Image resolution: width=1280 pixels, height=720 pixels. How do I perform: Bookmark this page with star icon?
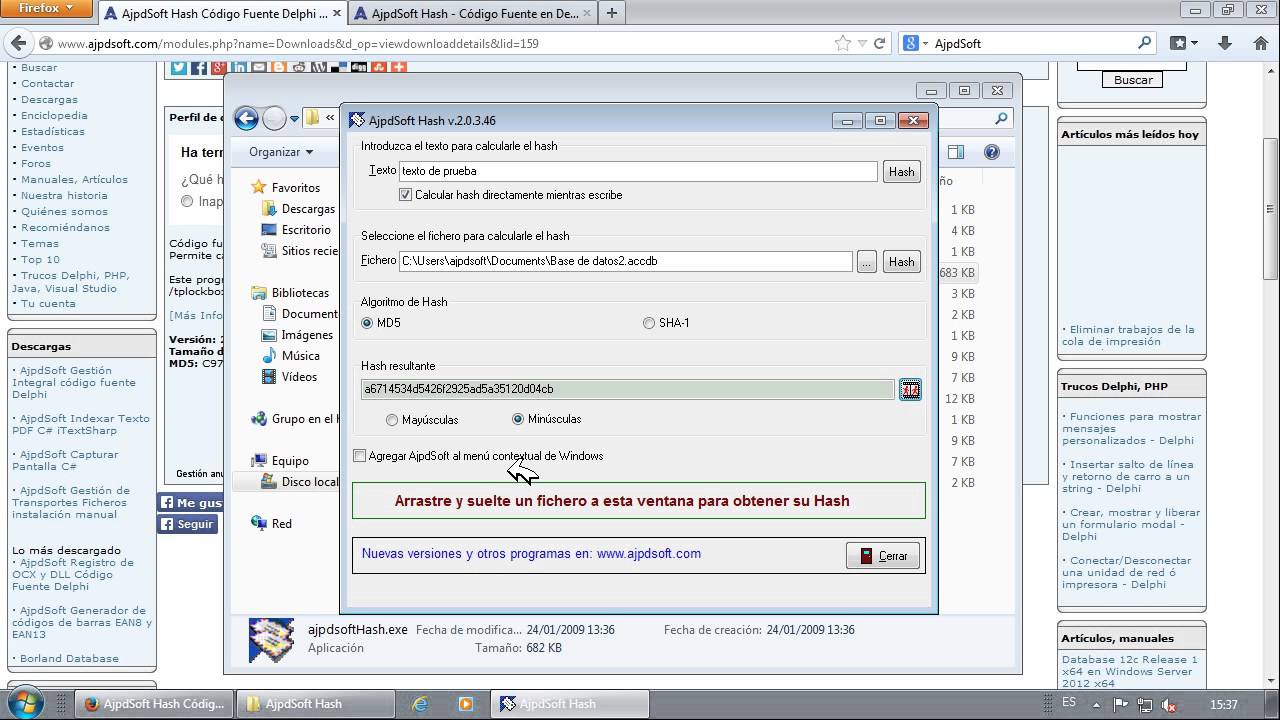tap(843, 43)
